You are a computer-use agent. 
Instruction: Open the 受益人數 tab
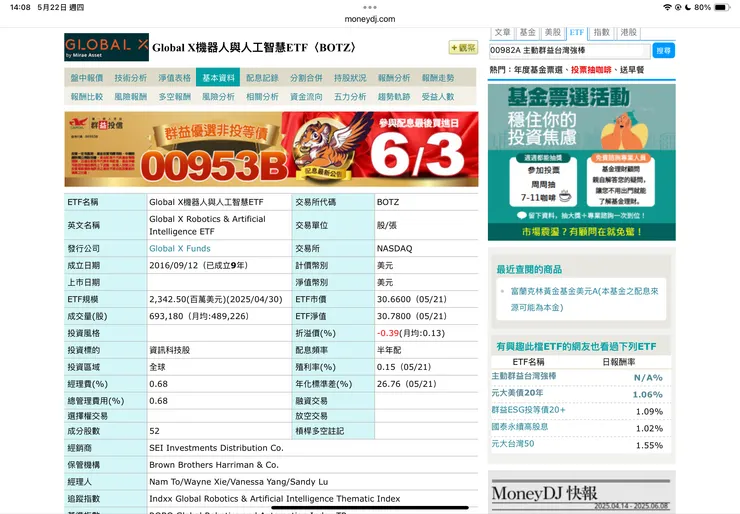(437, 97)
